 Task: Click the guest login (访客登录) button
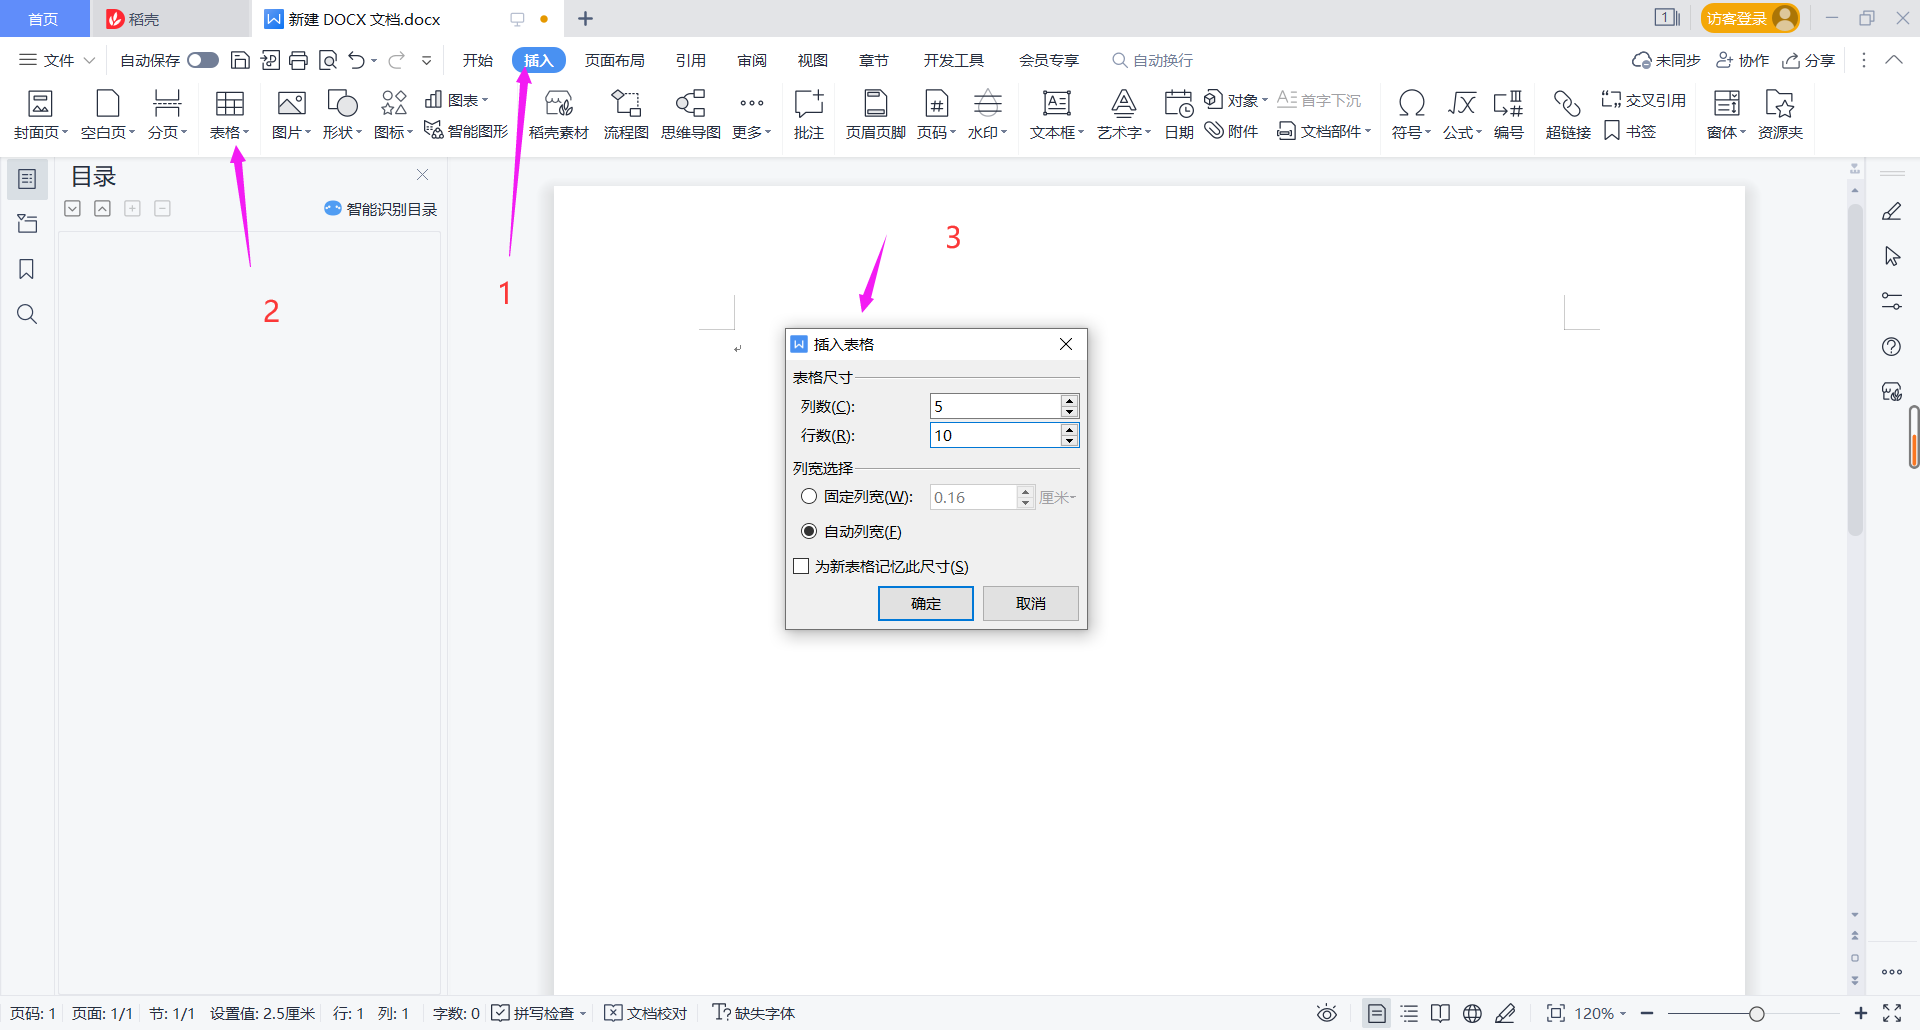1749,18
